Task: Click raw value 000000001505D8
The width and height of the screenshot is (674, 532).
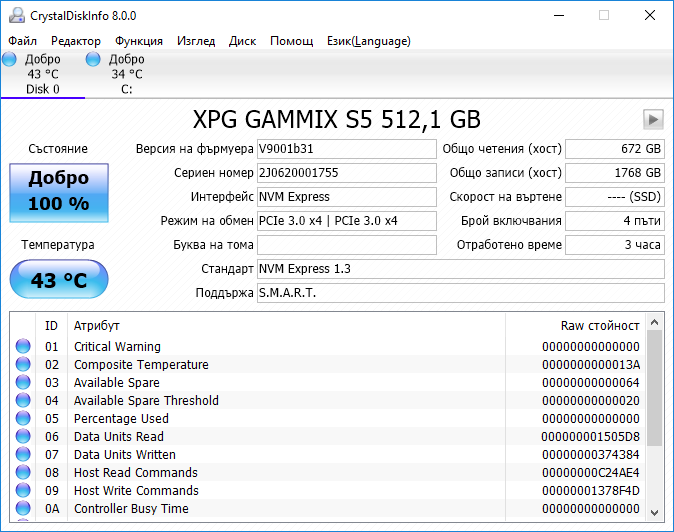Action: (x=591, y=437)
